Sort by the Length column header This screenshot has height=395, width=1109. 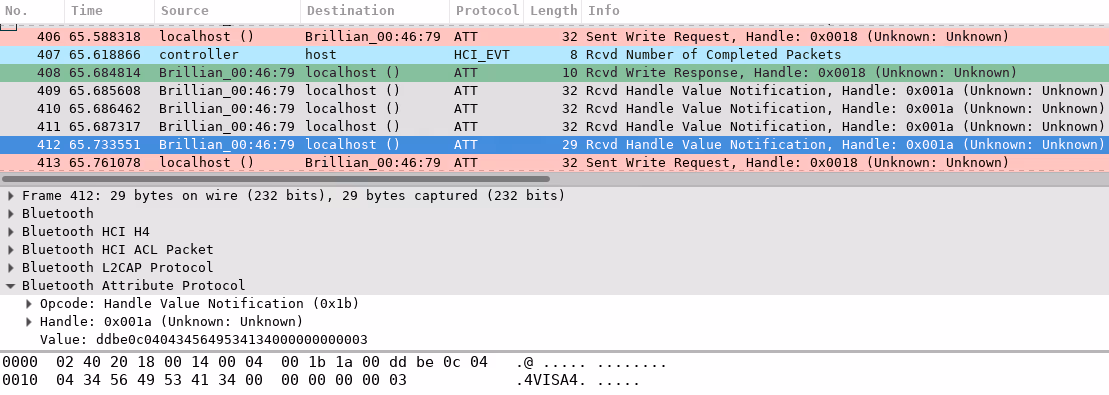pyautogui.click(x=552, y=11)
